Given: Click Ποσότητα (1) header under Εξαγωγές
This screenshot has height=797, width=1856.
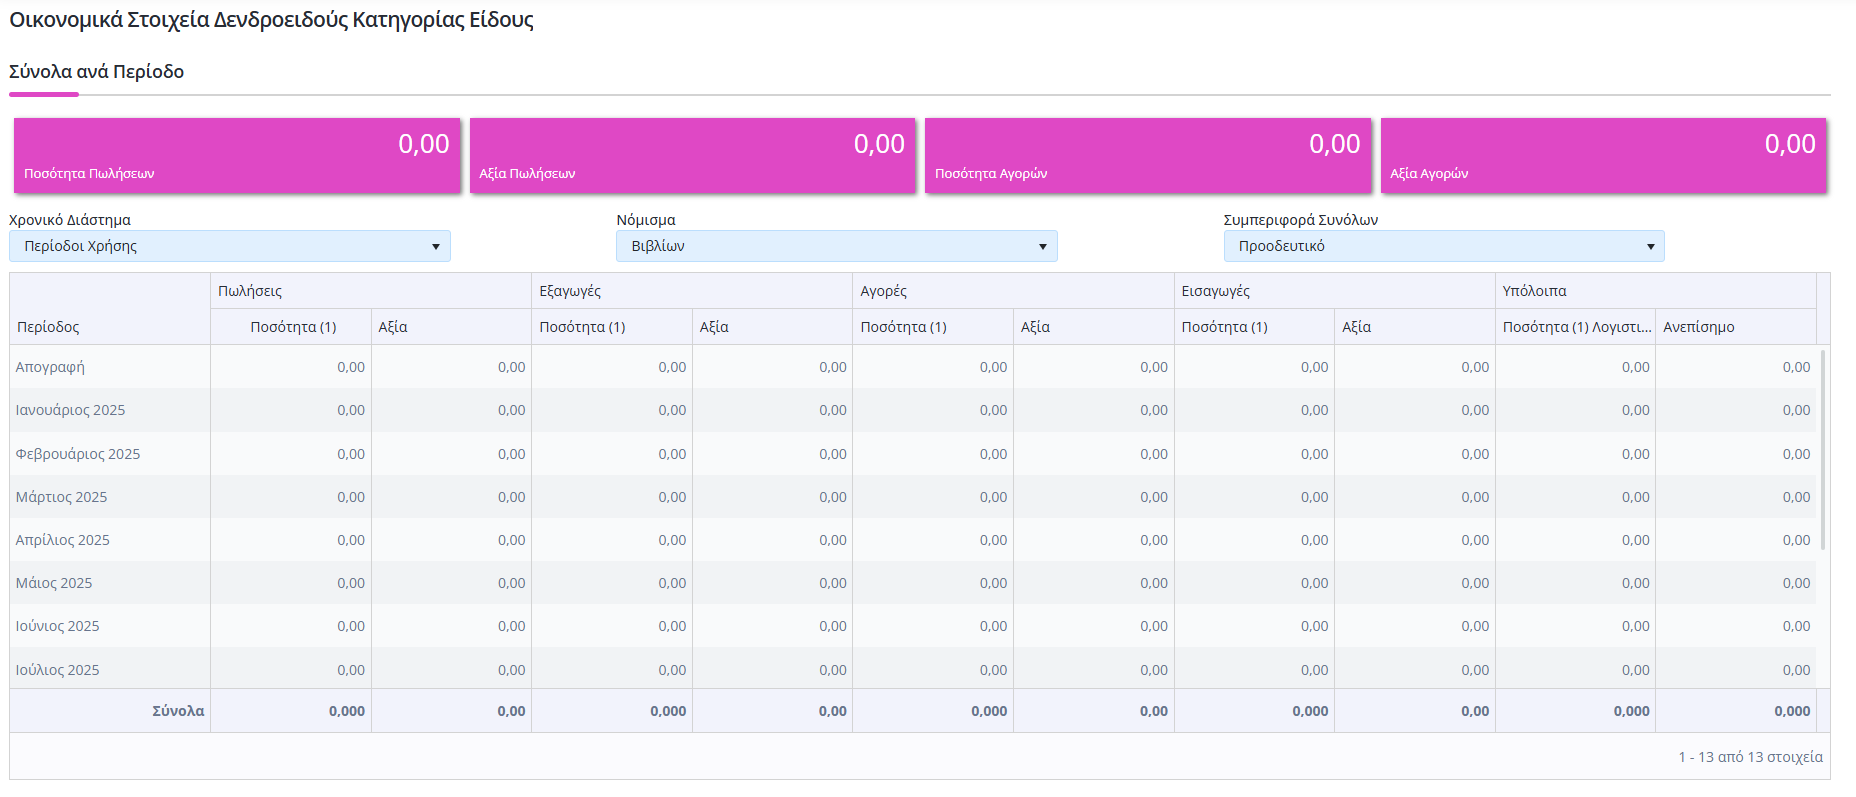Looking at the screenshot, I should pyautogui.click(x=612, y=327).
